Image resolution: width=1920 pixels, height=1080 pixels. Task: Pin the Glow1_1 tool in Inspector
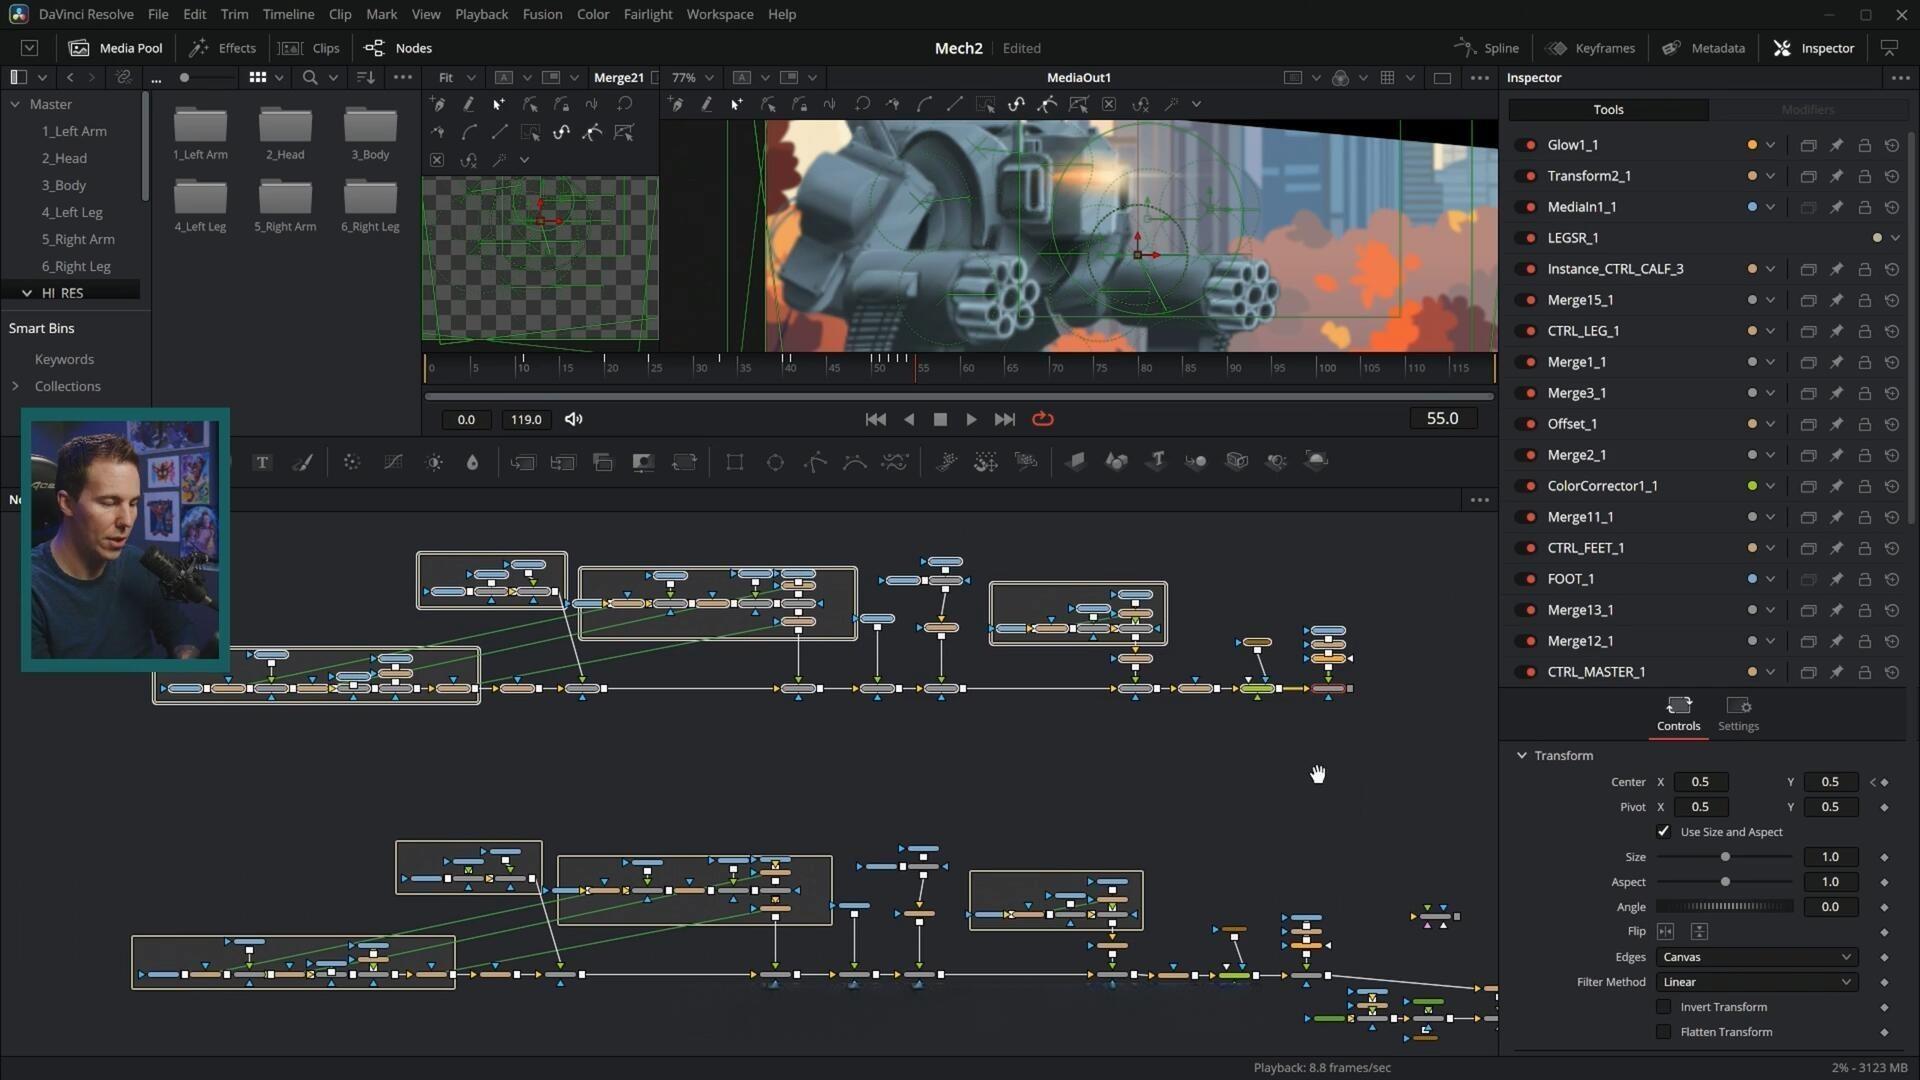[1836, 145]
